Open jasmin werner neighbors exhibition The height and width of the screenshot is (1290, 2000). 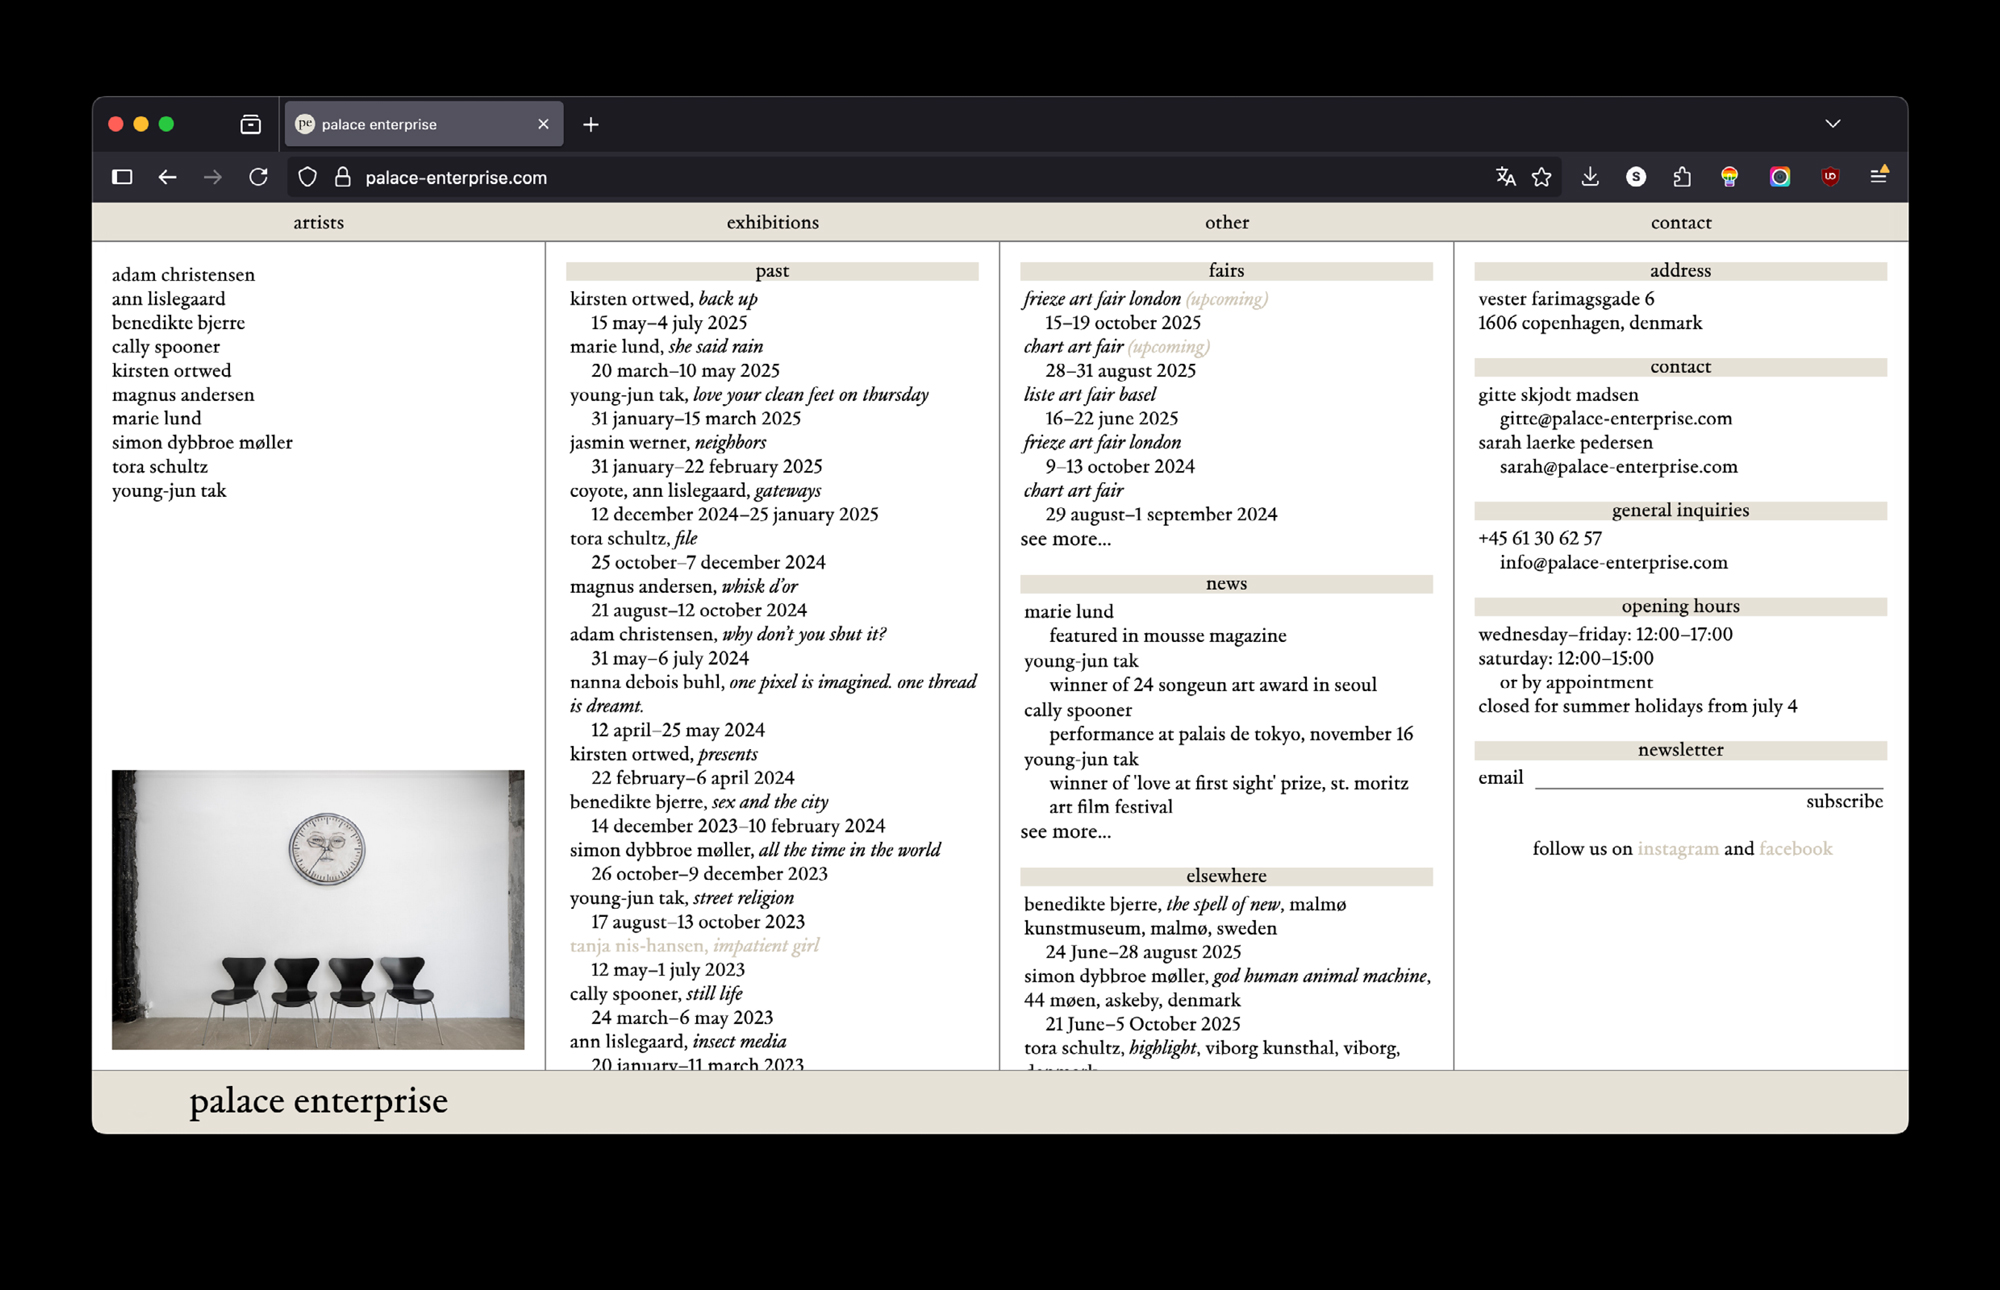tap(668, 443)
